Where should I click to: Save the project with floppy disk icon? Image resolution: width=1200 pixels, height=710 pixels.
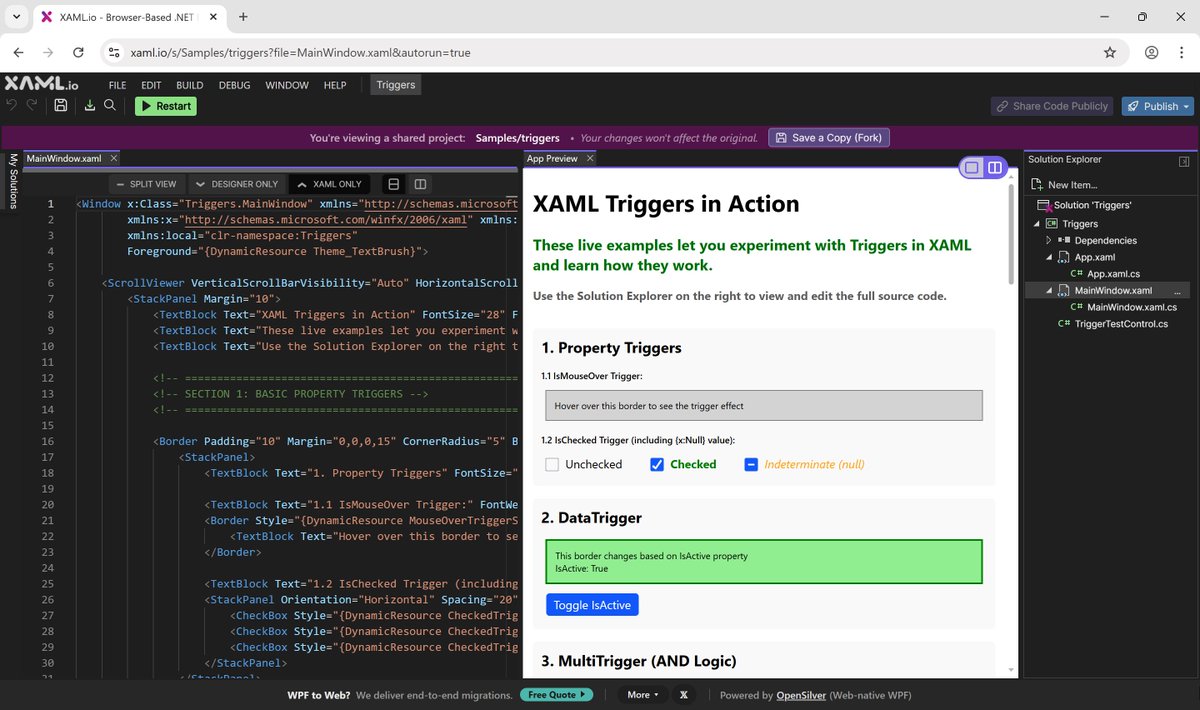pyautogui.click(x=61, y=105)
